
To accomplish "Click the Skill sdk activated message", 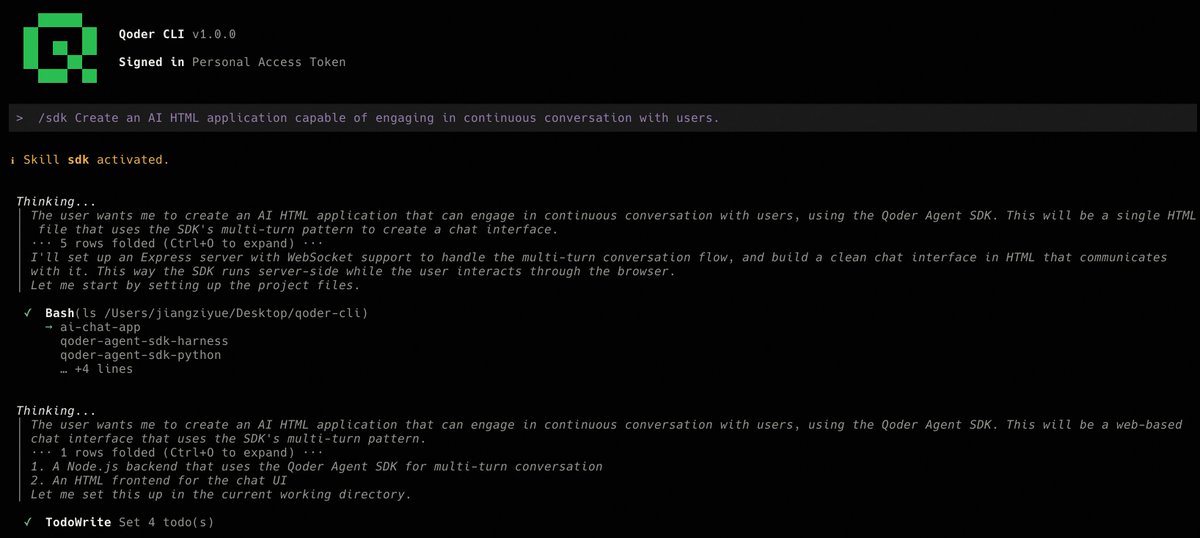I will click(x=96, y=160).
